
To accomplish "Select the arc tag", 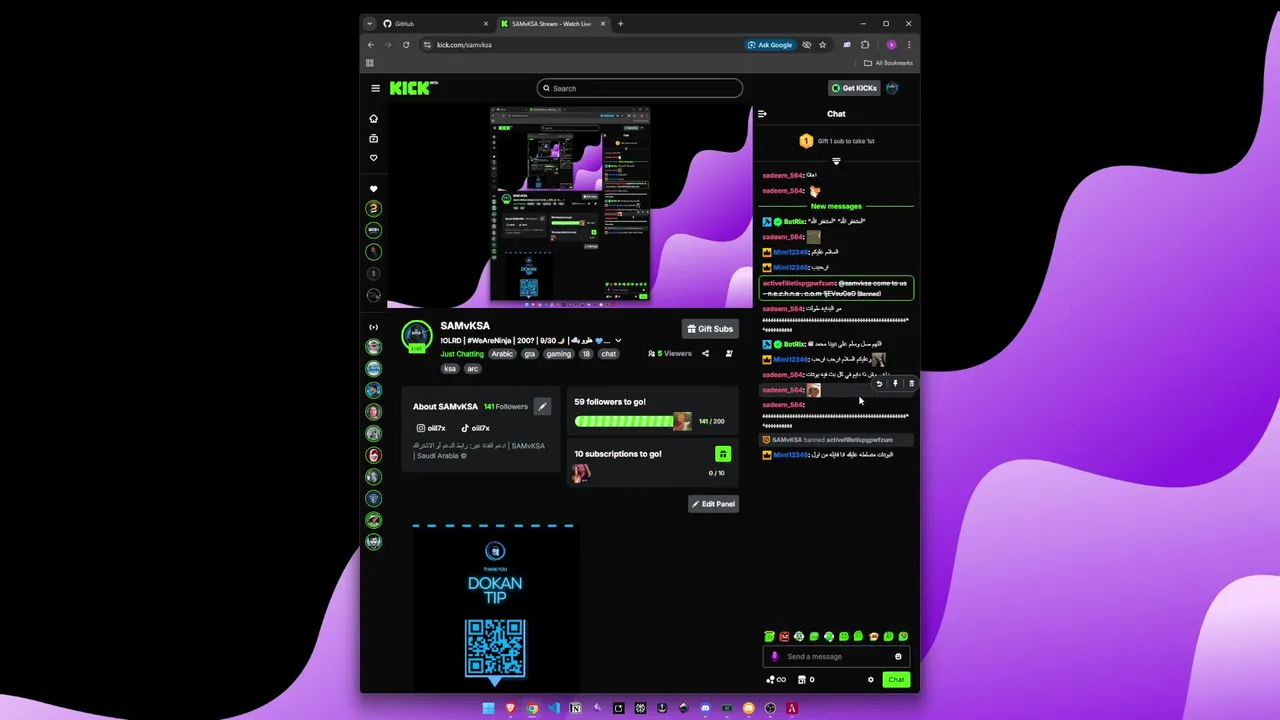I will tap(473, 369).
